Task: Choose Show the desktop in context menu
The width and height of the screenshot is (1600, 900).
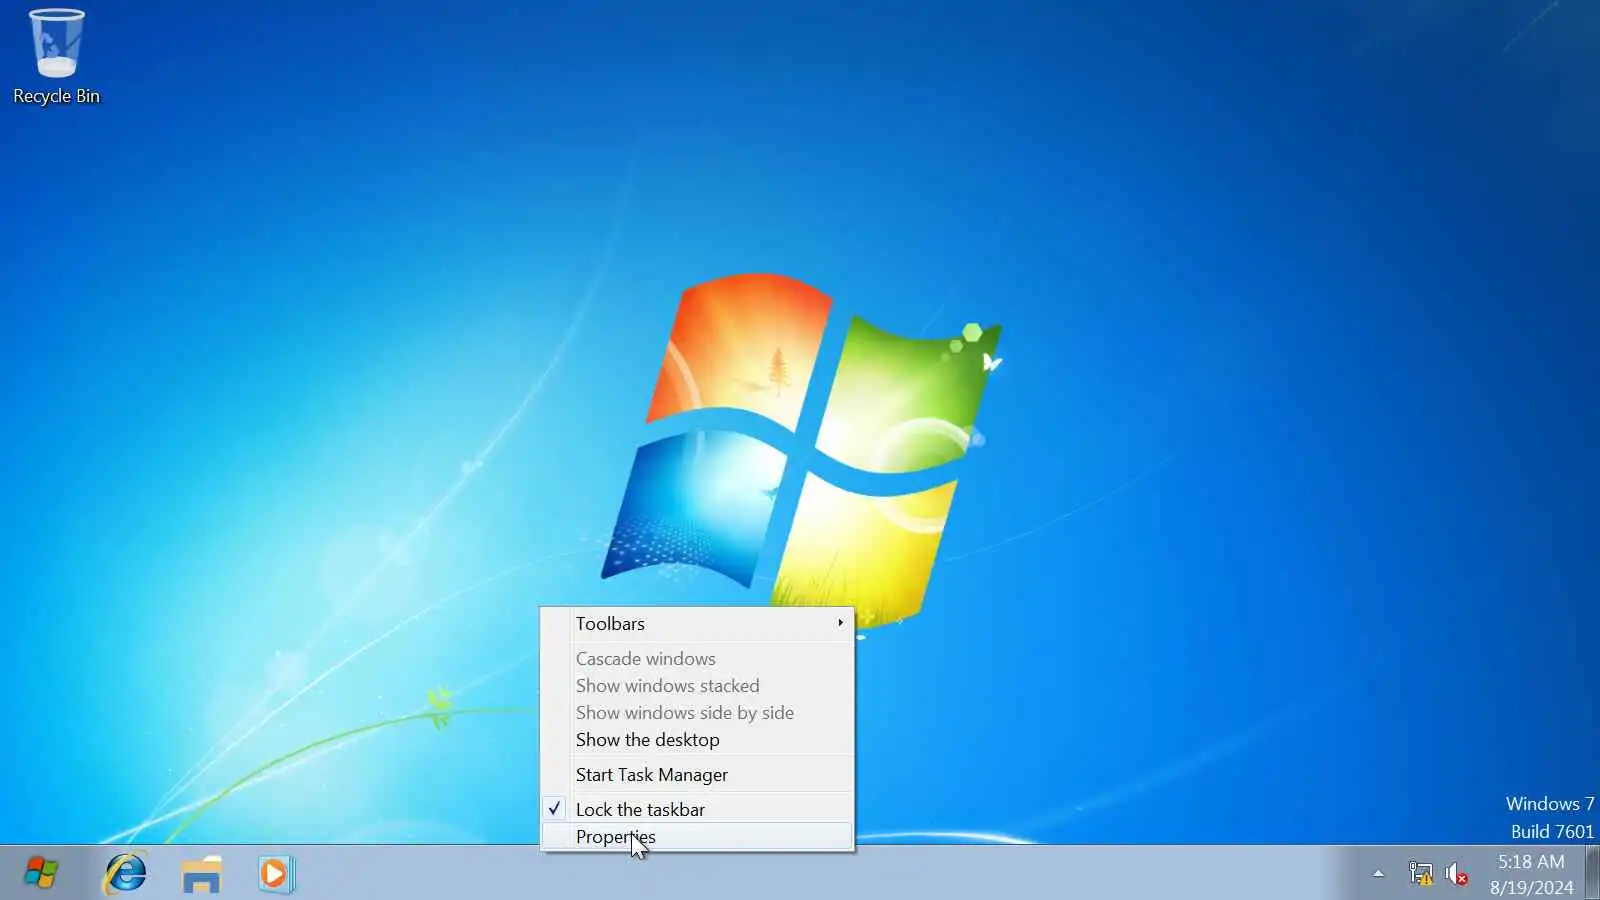Action: point(698,739)
